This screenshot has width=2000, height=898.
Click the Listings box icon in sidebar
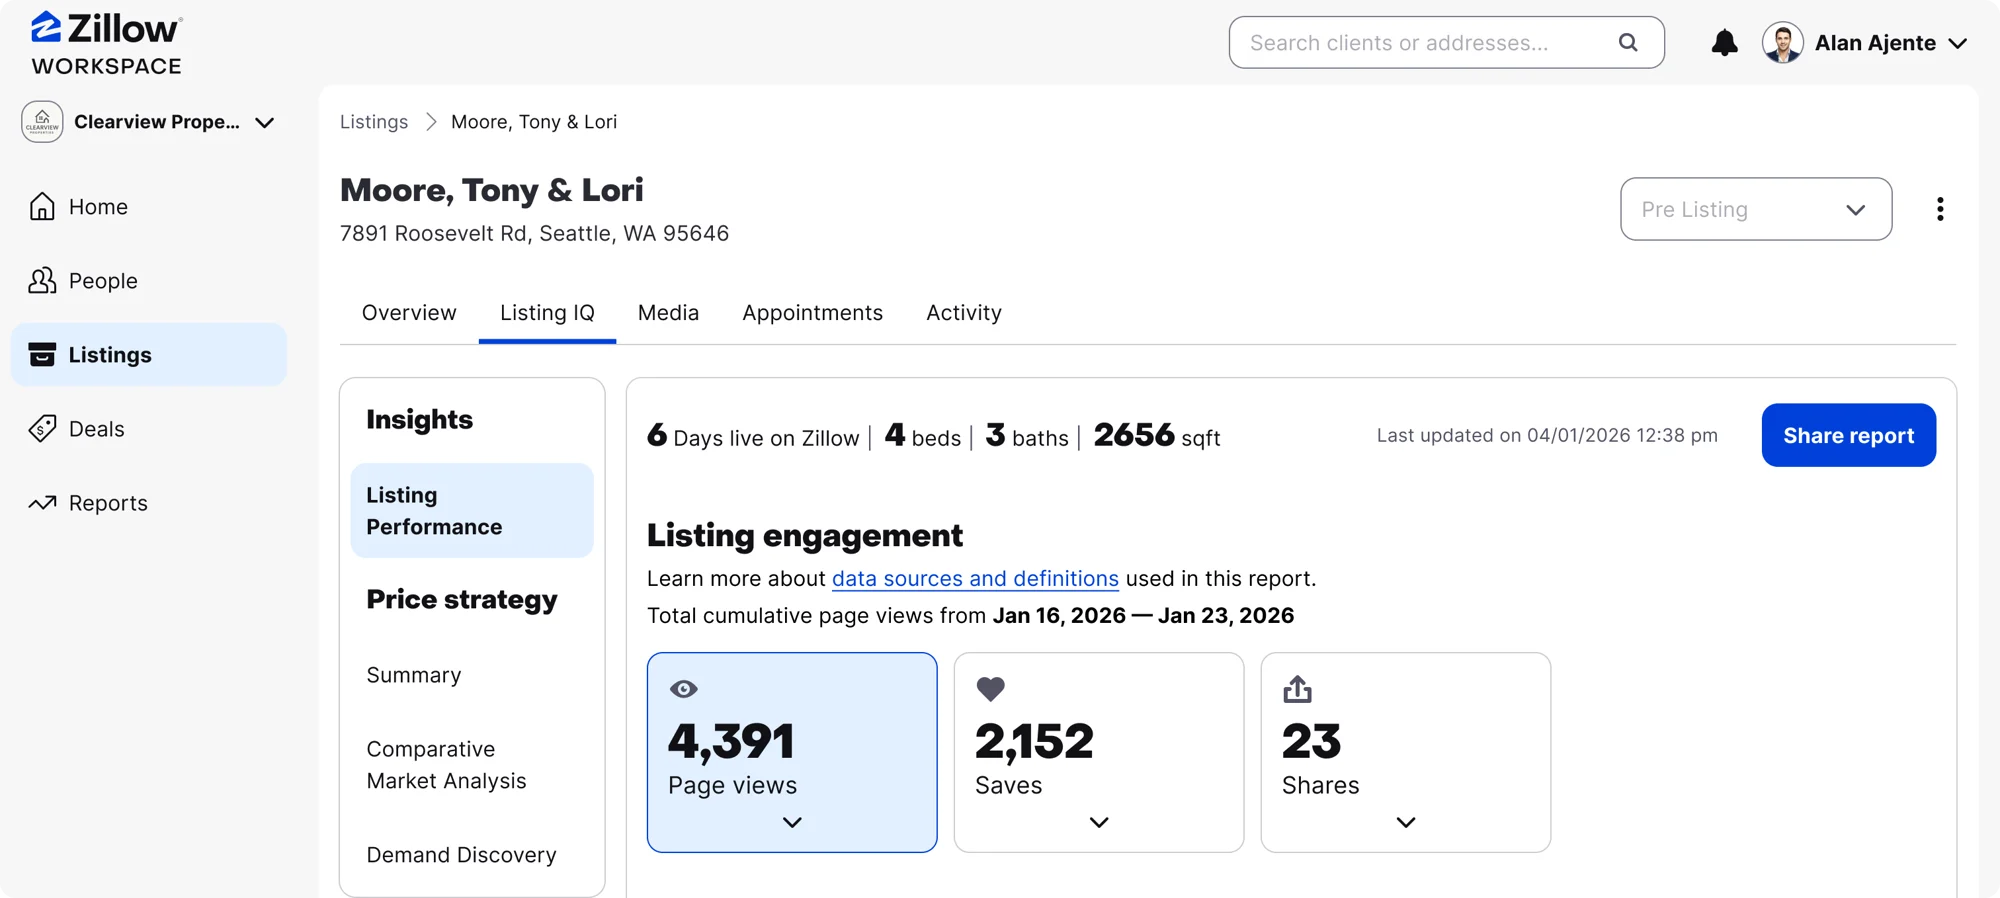click(x=42, y=354)
